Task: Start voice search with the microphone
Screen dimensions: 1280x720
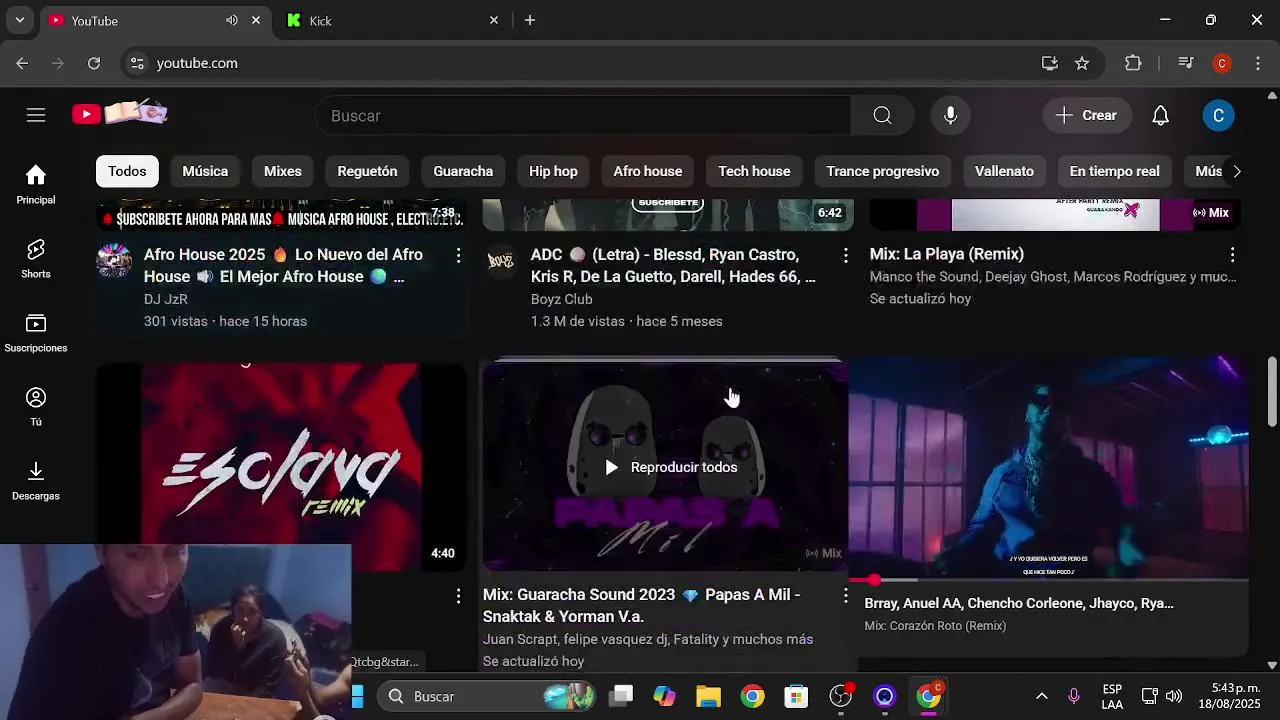Action: click(950, 115)
